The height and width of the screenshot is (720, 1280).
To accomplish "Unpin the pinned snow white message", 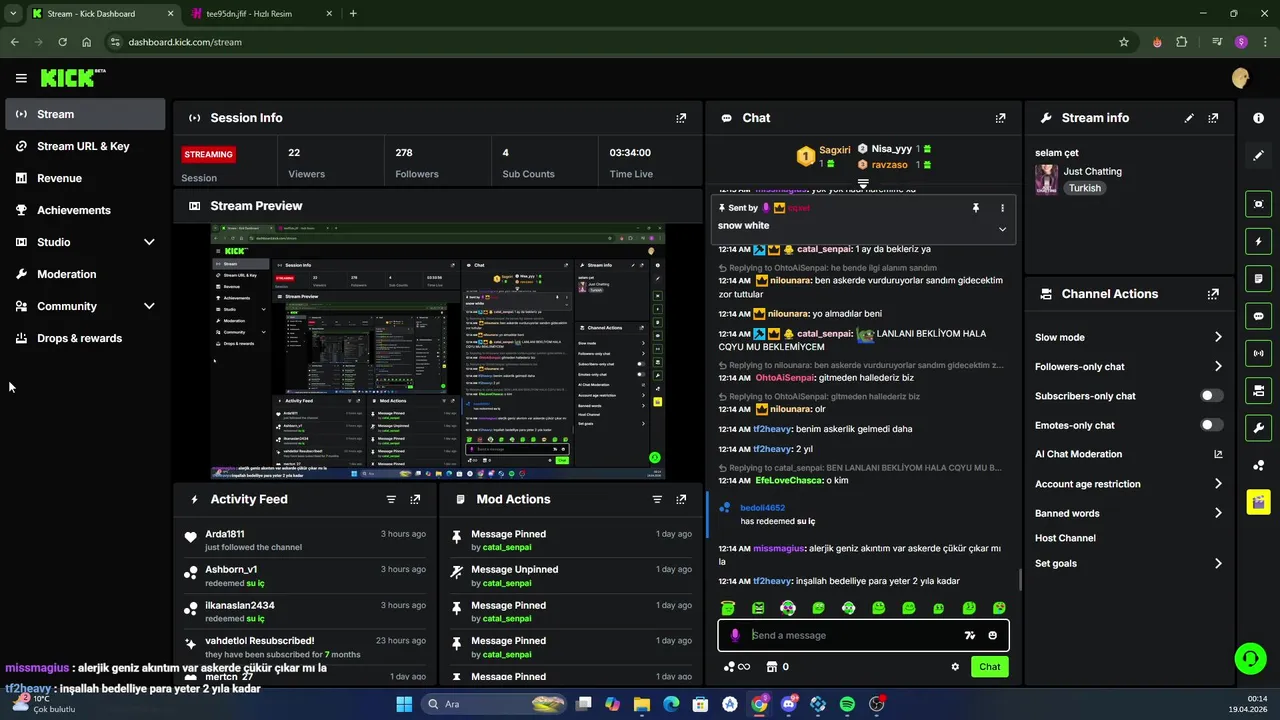I will coord(975,208).
